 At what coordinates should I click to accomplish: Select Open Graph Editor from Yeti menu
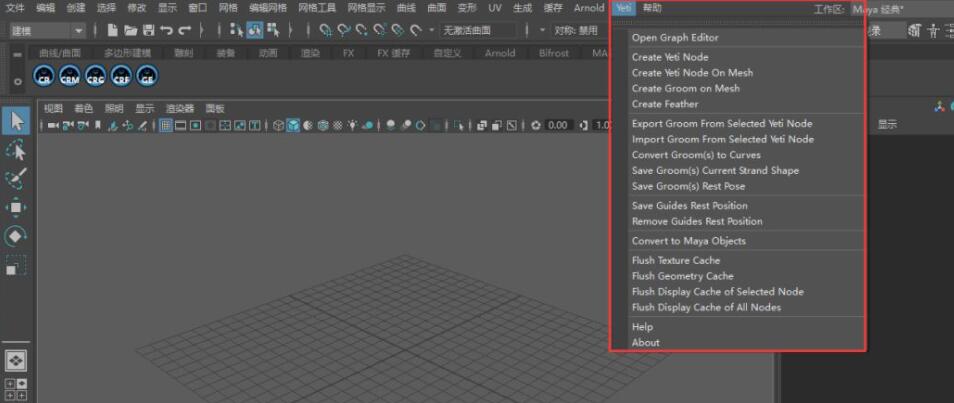point(675,38)
